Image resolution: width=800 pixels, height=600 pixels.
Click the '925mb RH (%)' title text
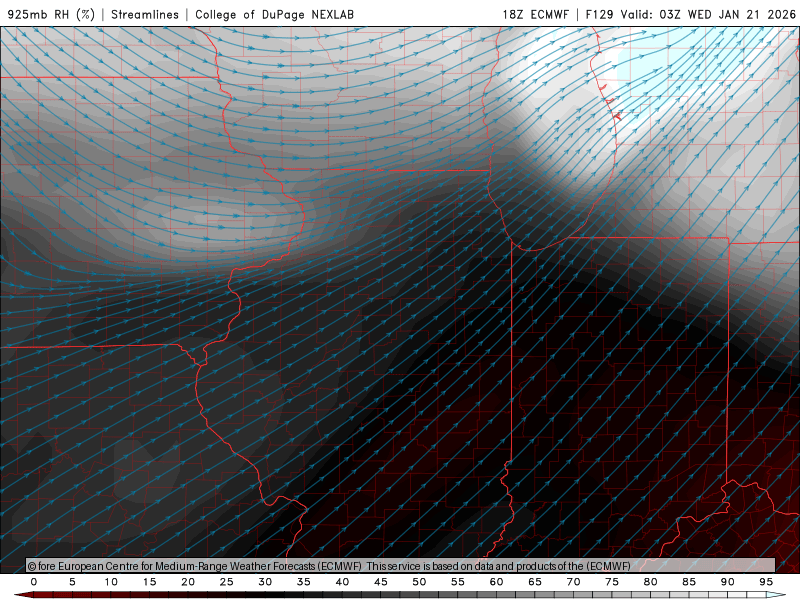(52, 14)
